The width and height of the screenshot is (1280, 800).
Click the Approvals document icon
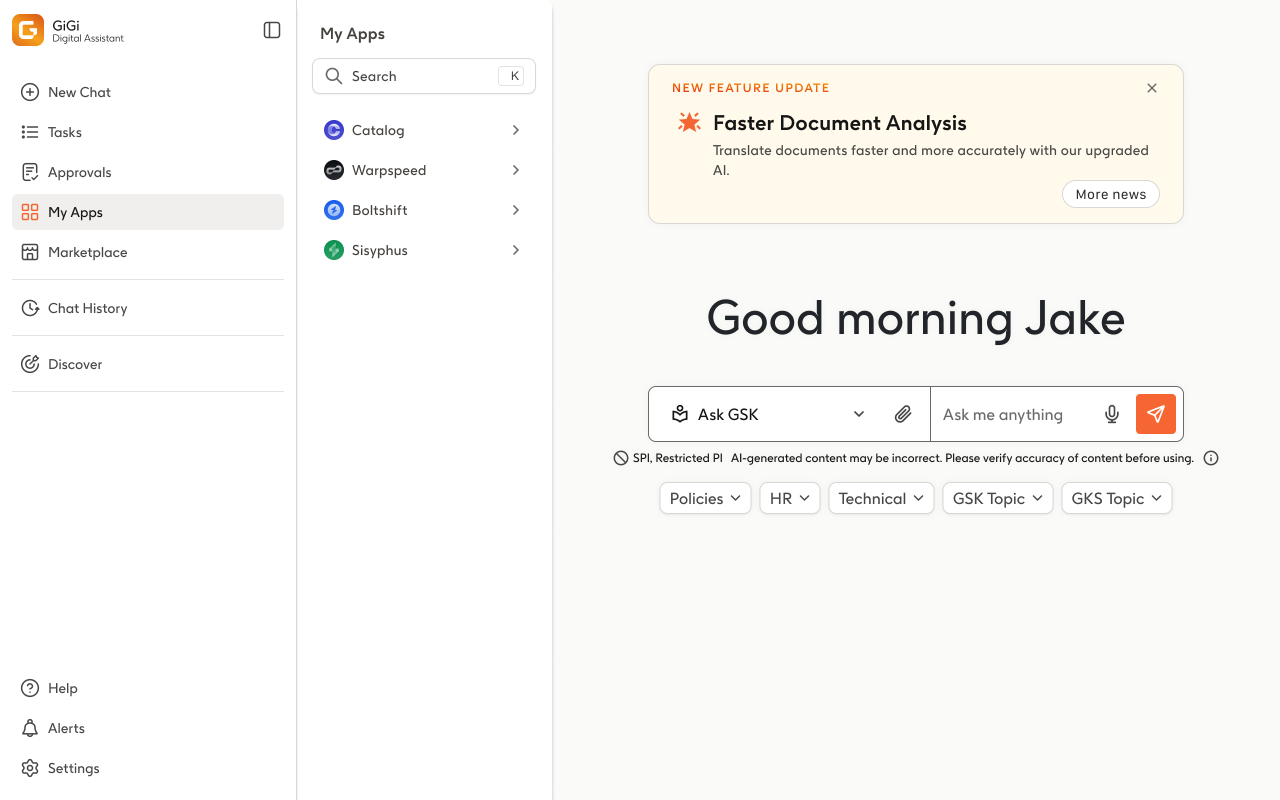(30, 172)
